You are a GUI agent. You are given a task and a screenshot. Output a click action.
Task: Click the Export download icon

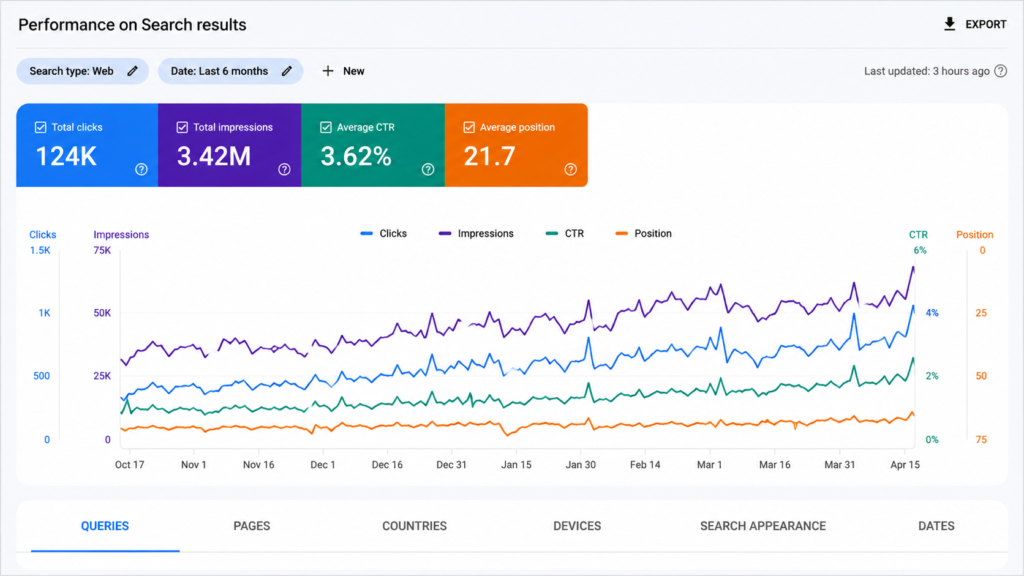pos(950,24)
